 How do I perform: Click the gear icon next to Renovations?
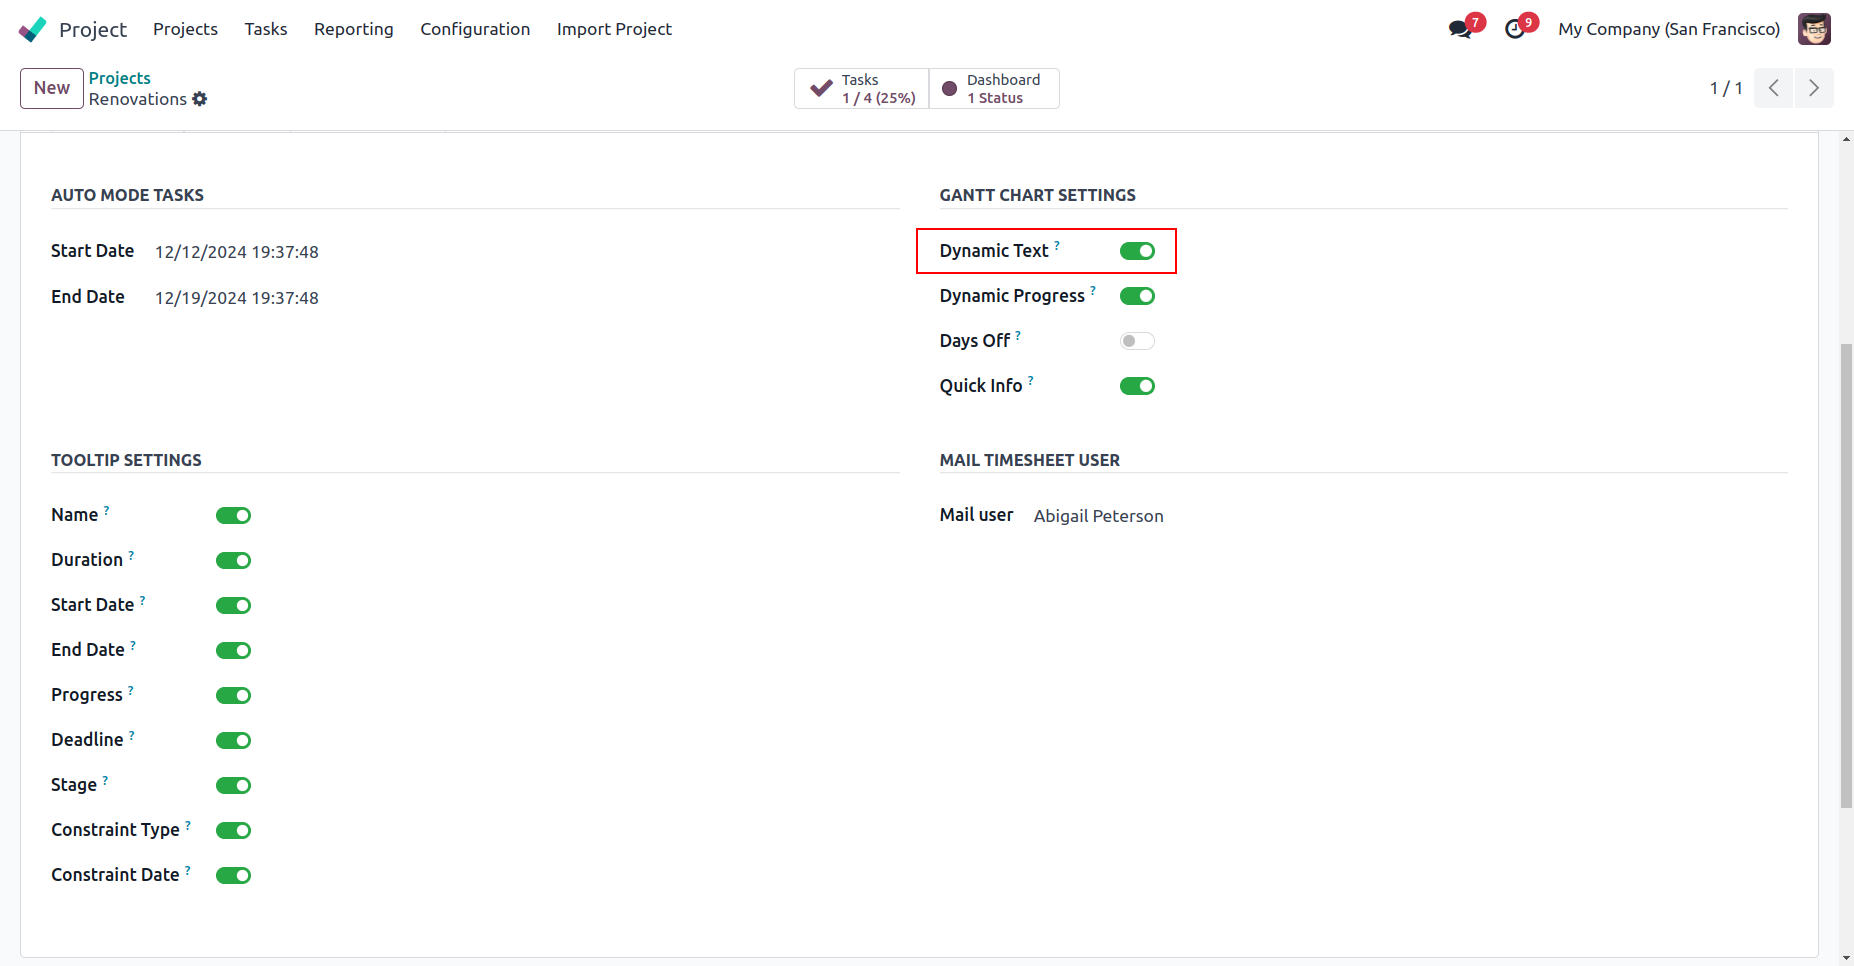tap(200, 99)
